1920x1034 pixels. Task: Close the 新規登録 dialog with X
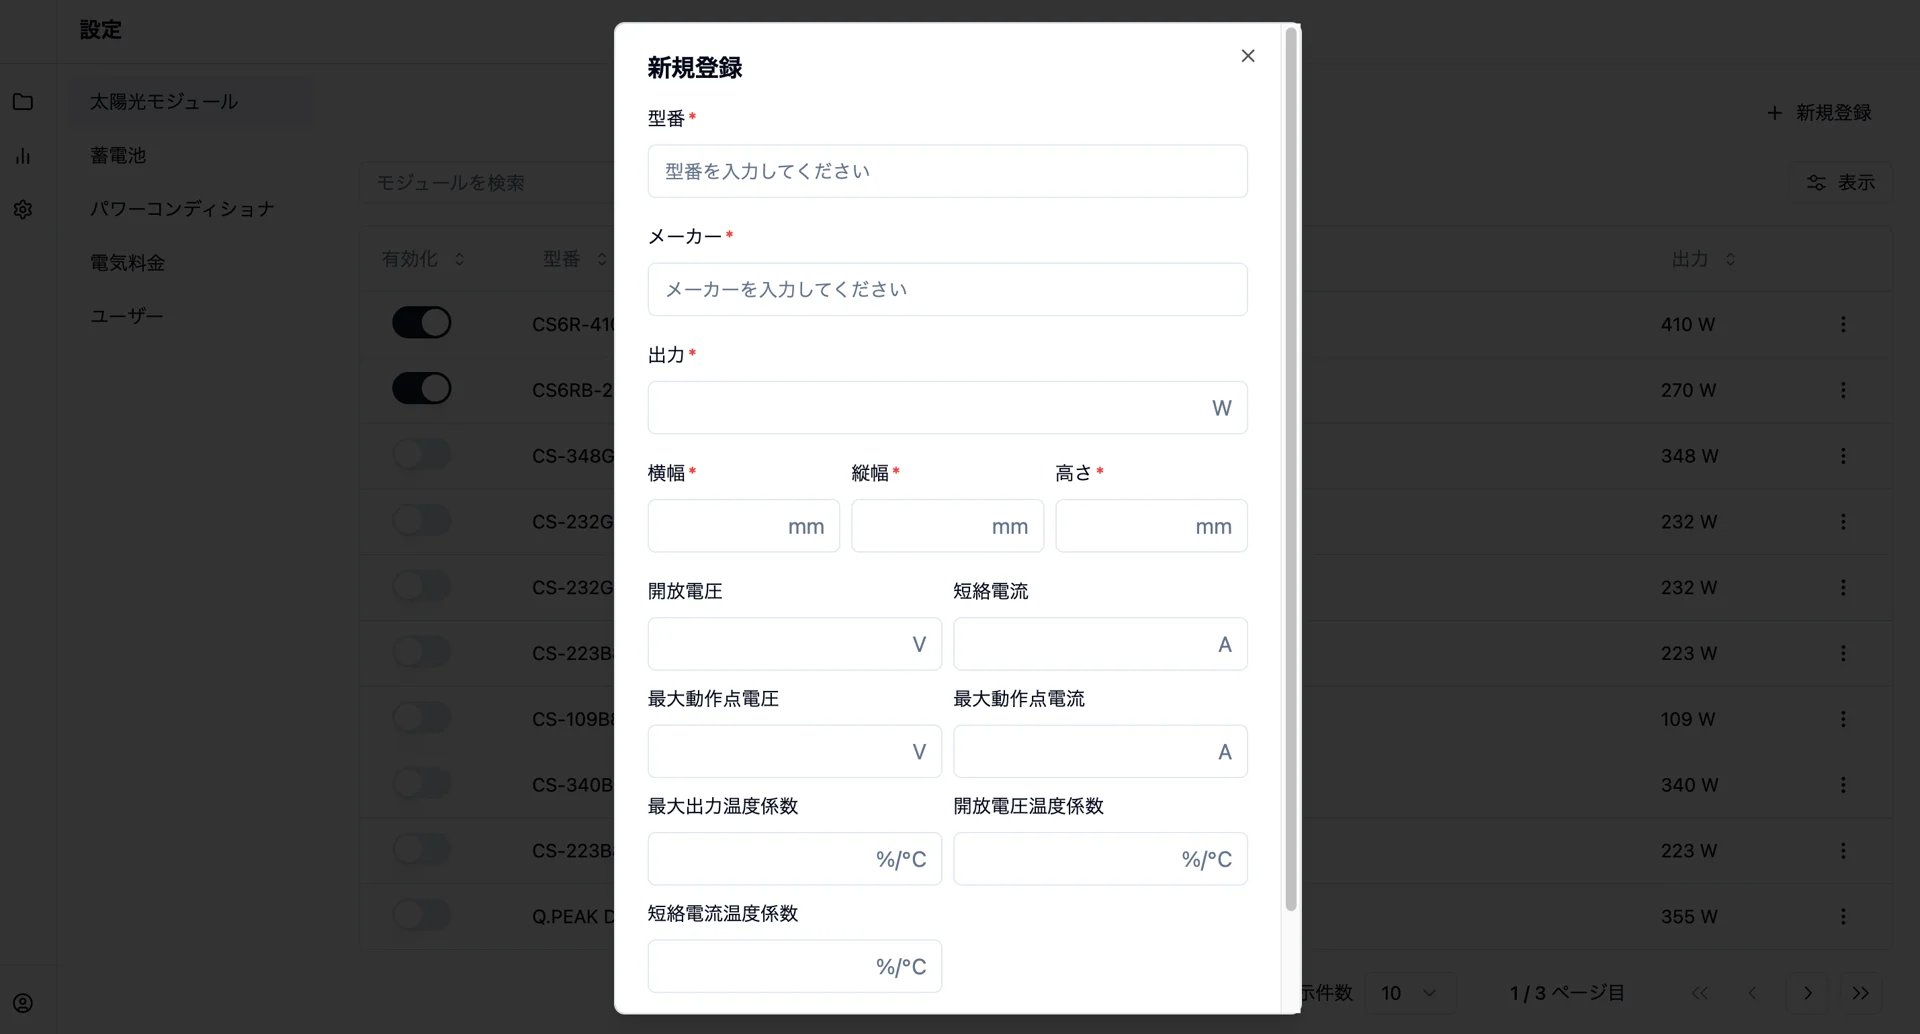click(1247, 56)
